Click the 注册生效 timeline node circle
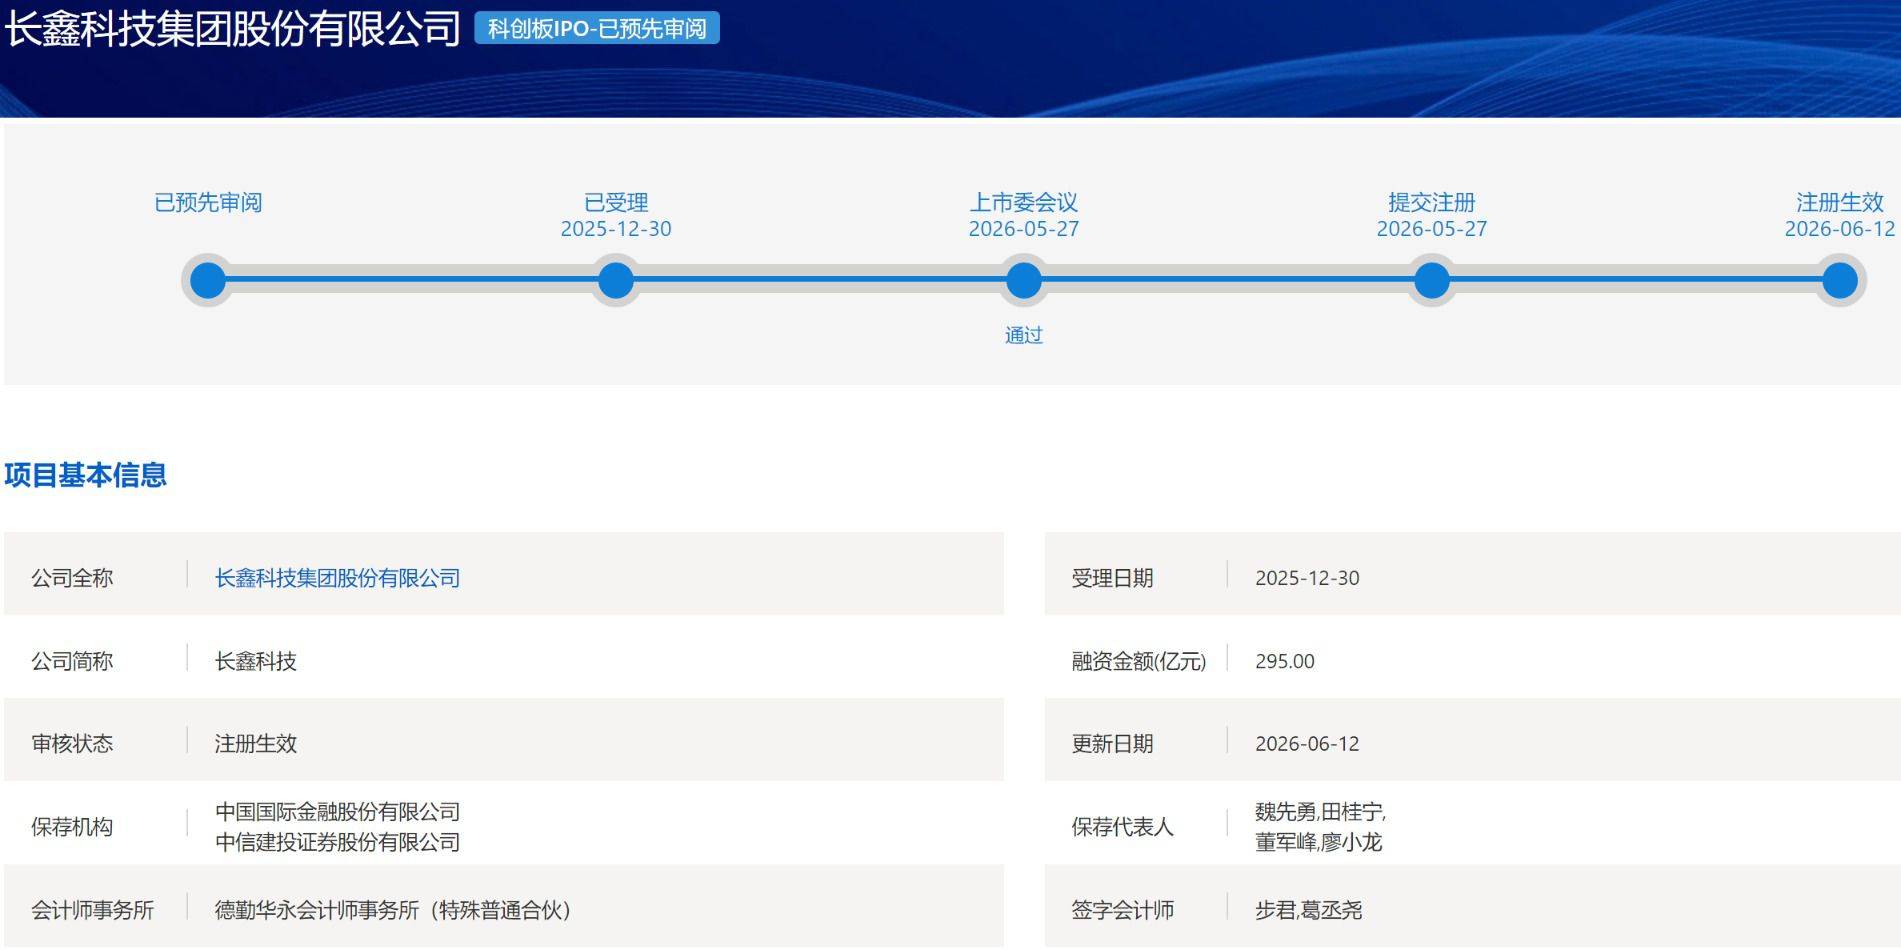This screenshot has height=950, width=1901. 1840,280
